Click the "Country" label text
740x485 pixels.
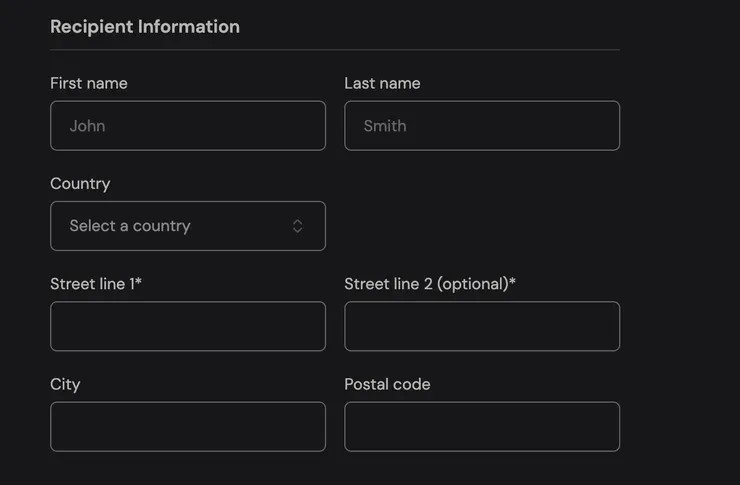pos(80,183)
